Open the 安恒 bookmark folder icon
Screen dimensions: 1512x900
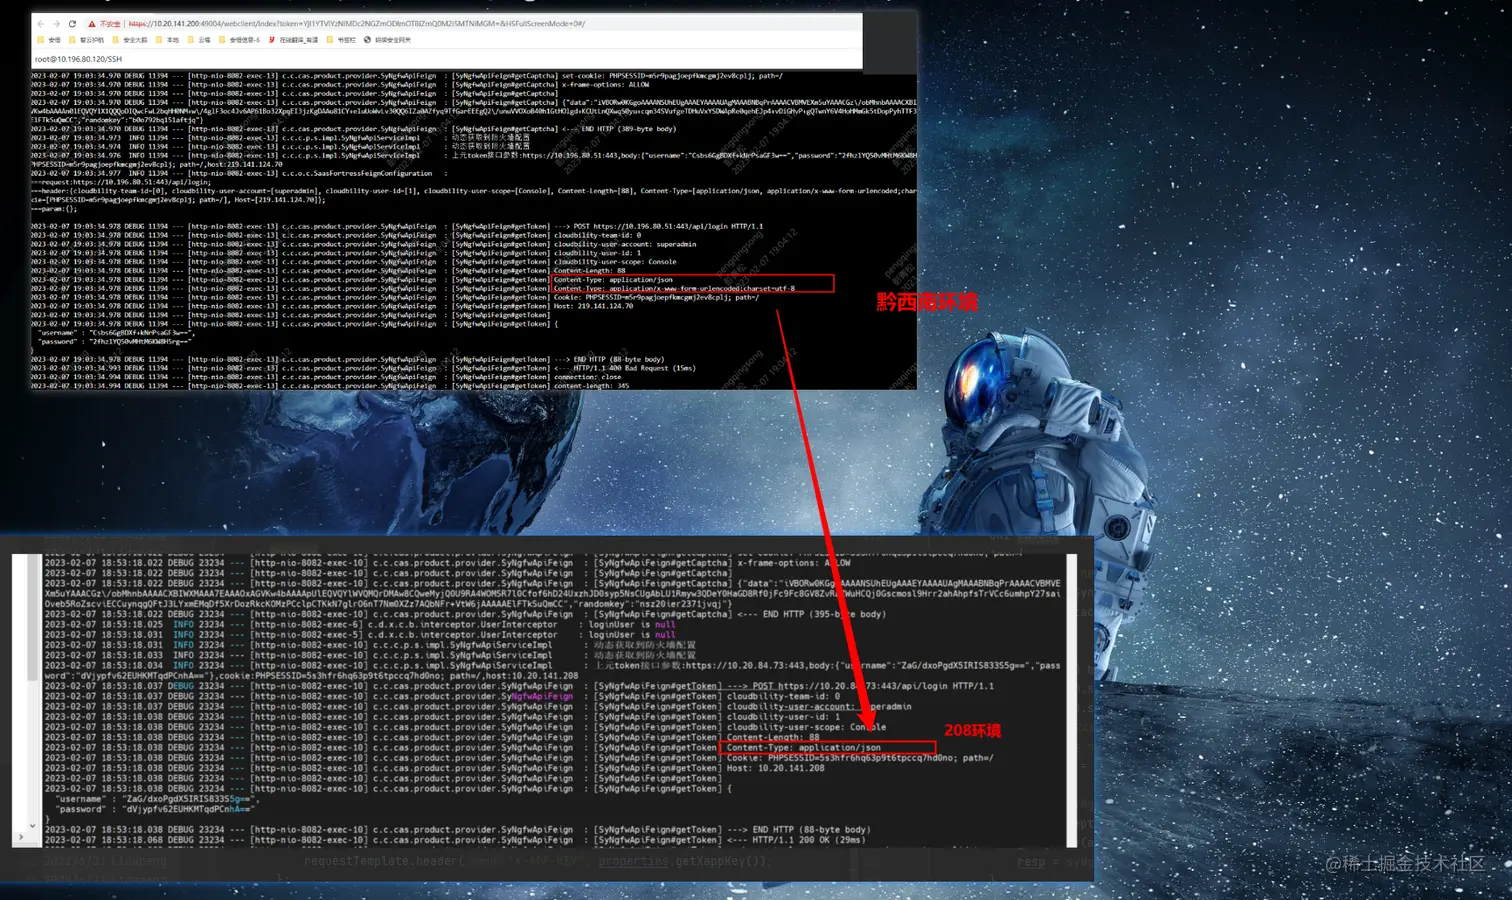[41, 40]
